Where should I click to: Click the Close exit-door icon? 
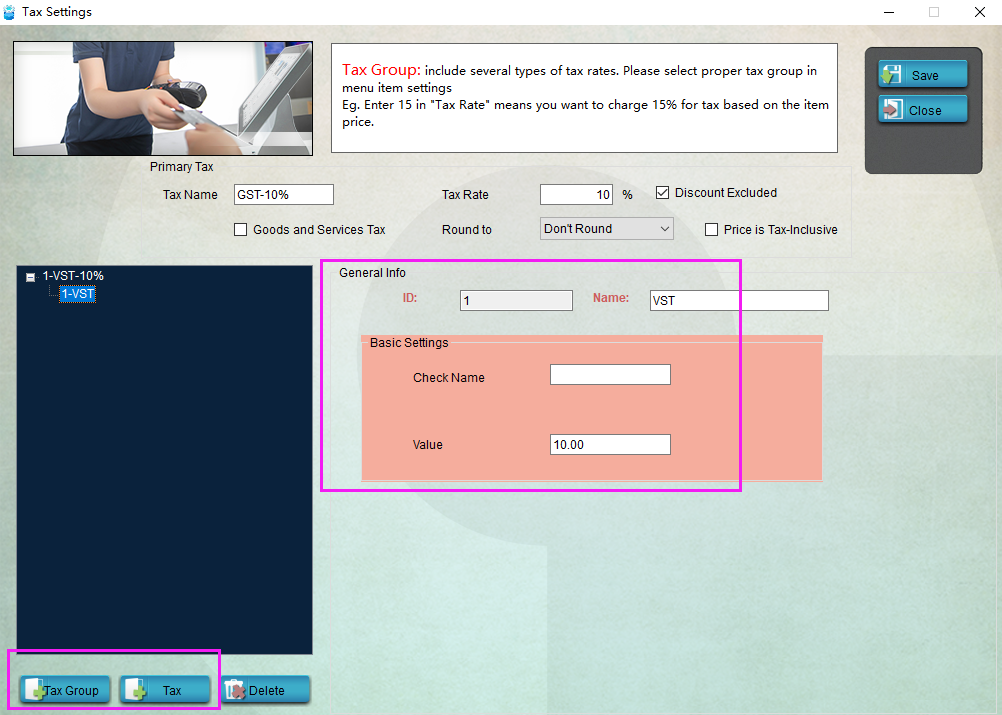891,110
